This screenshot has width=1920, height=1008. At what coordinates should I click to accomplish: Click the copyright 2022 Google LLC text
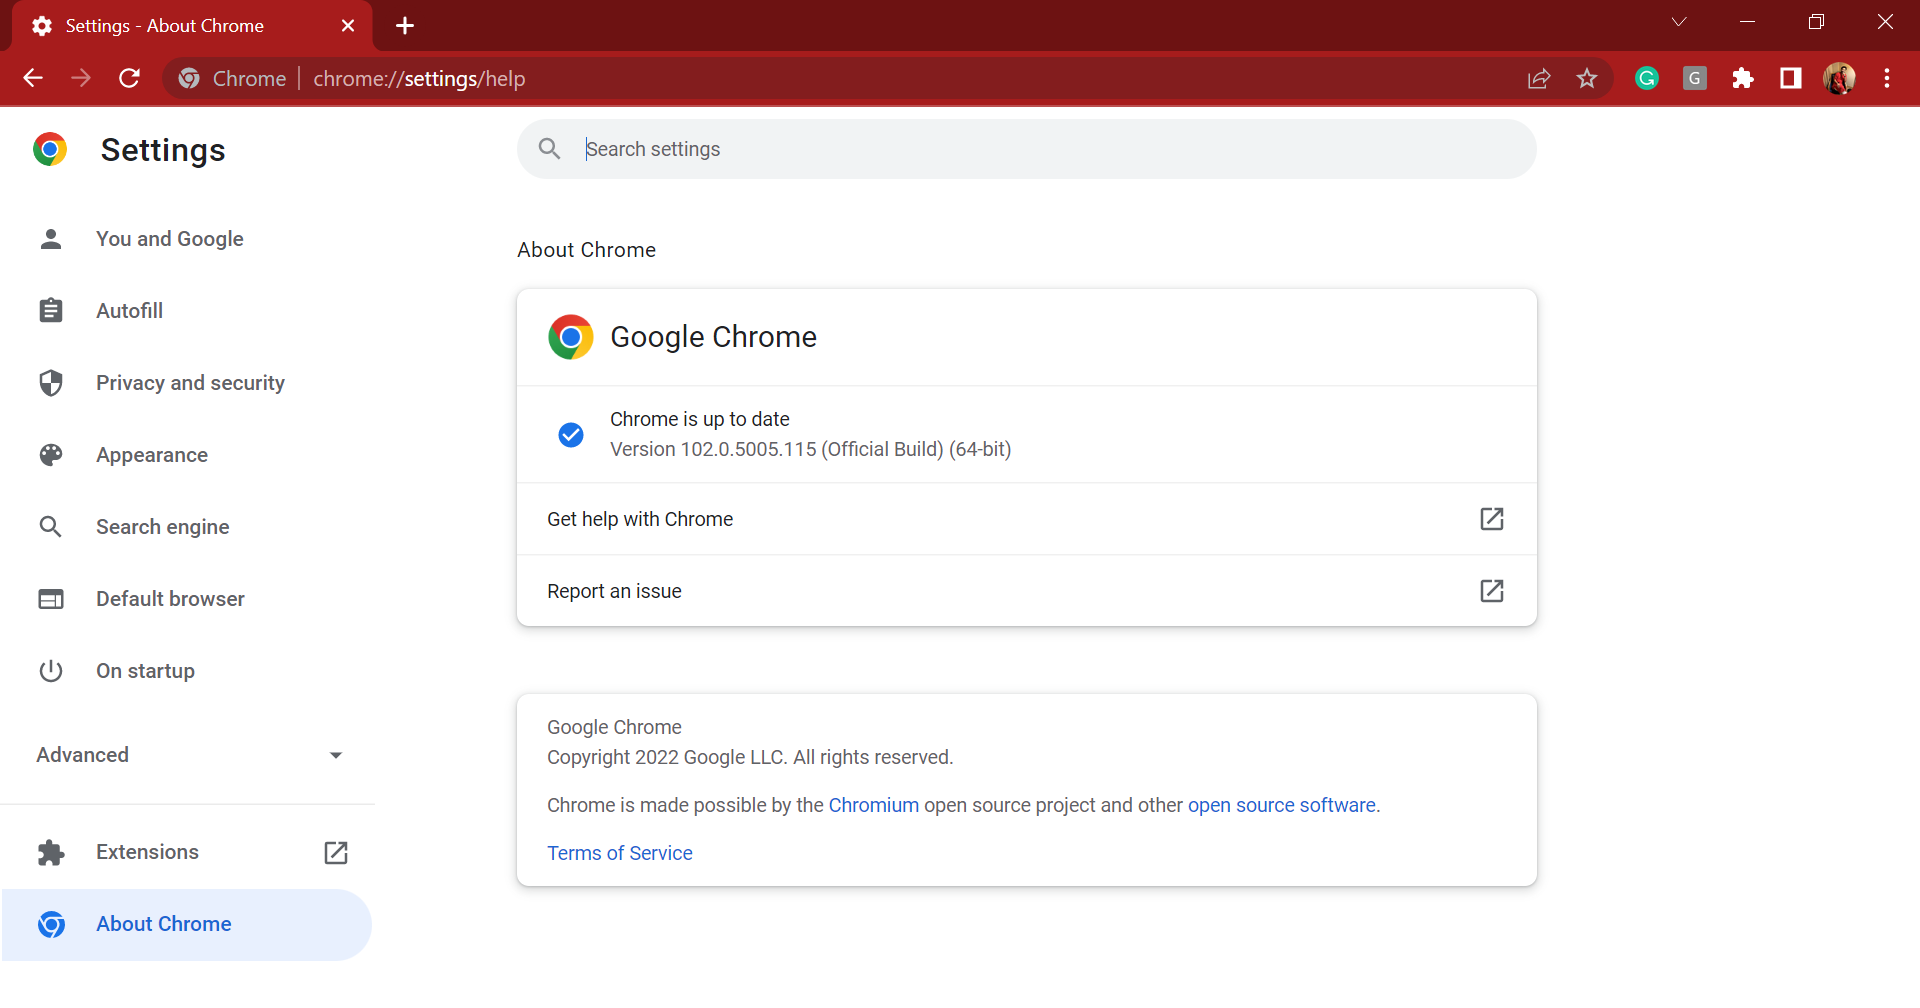750,757
